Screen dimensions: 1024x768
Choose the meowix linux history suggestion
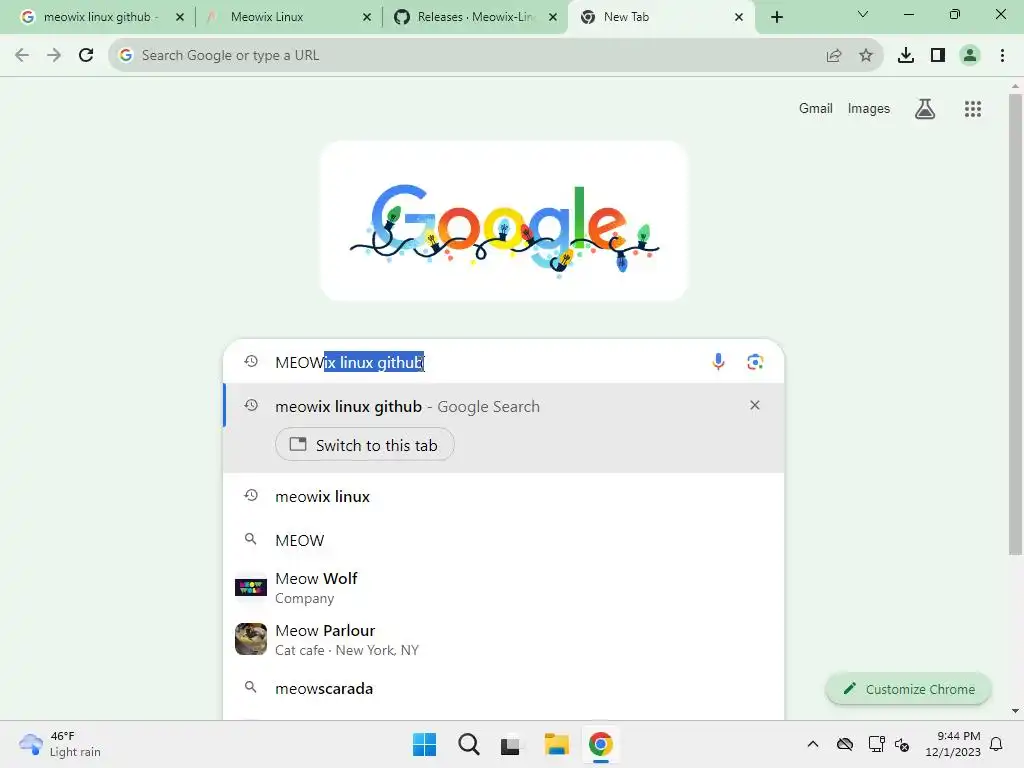503,496
